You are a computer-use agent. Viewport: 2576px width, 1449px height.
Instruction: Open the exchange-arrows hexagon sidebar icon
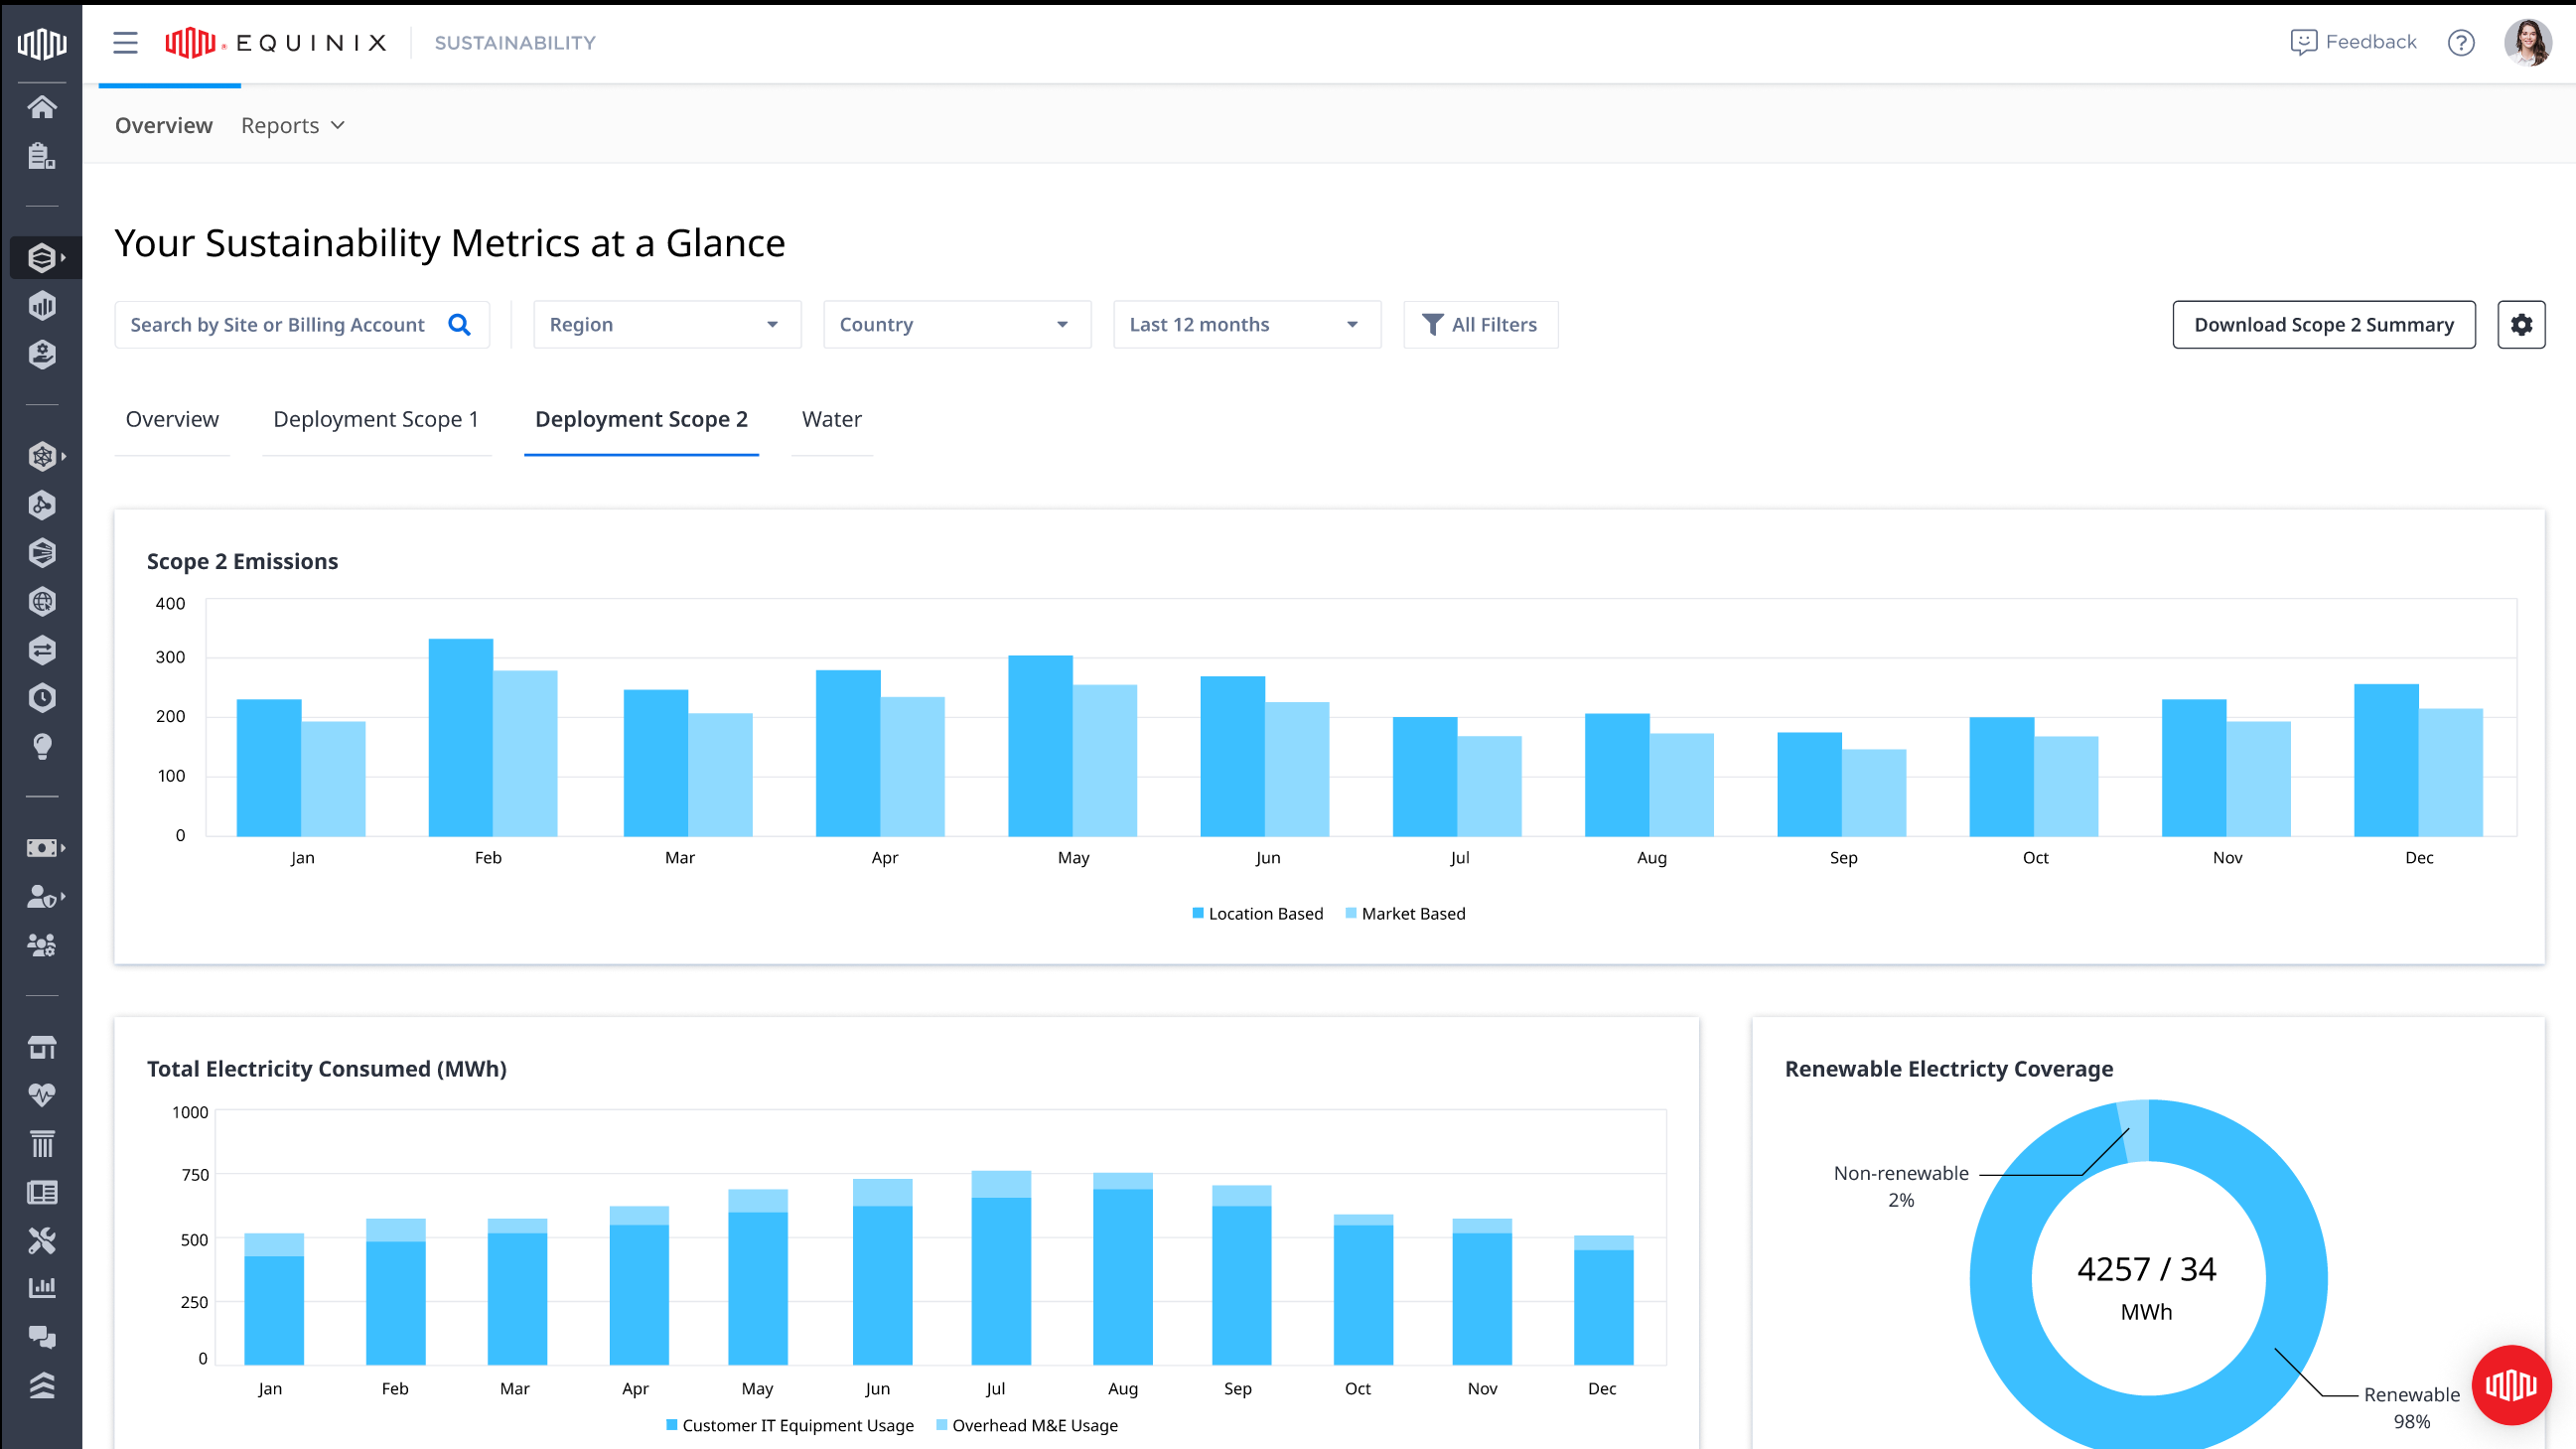click(x=41, y=650)
